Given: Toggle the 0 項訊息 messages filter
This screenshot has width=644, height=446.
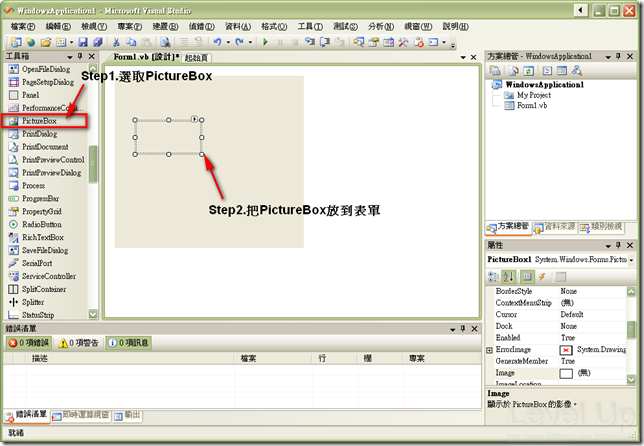Looking at the screenshot, I should [129, 343].
